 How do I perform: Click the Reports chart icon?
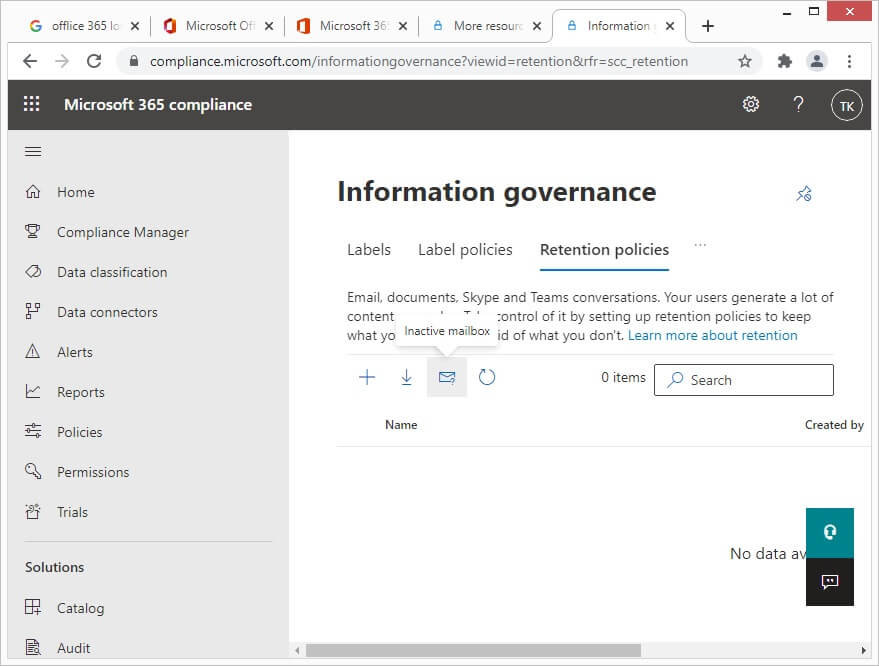(x=33, y=391)
